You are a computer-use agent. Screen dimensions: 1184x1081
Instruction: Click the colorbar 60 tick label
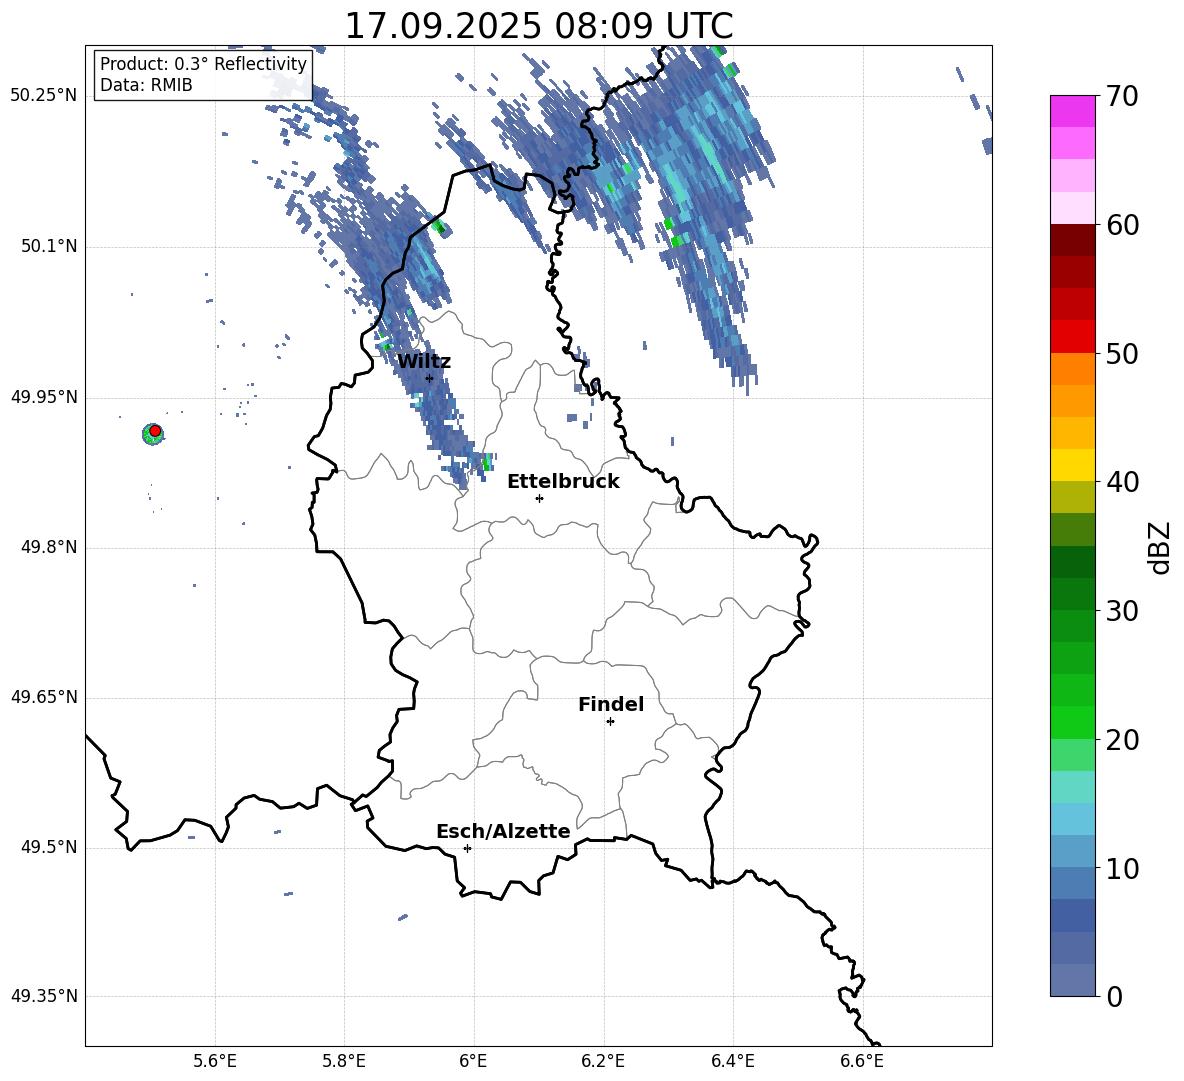tap(1122, 225)
